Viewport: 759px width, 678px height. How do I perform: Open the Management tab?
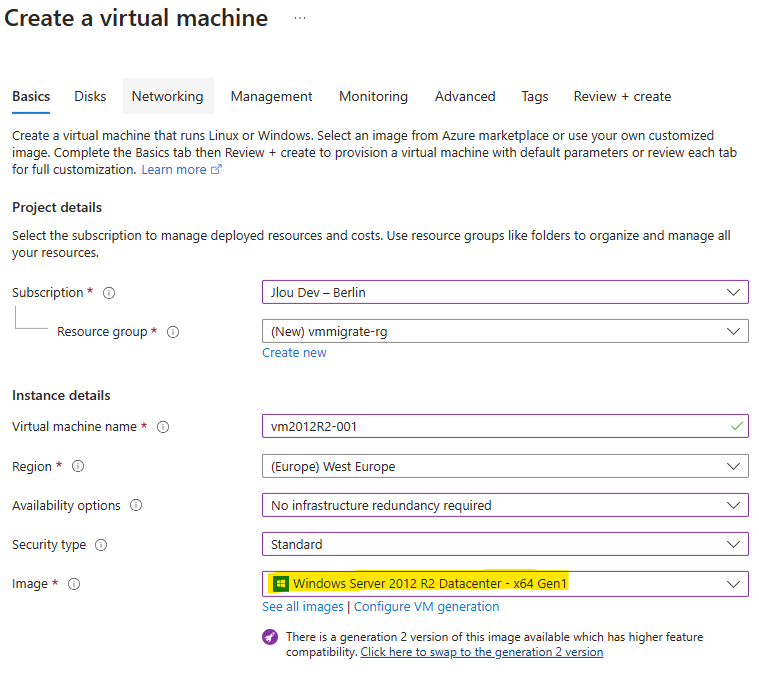[271, 96]
